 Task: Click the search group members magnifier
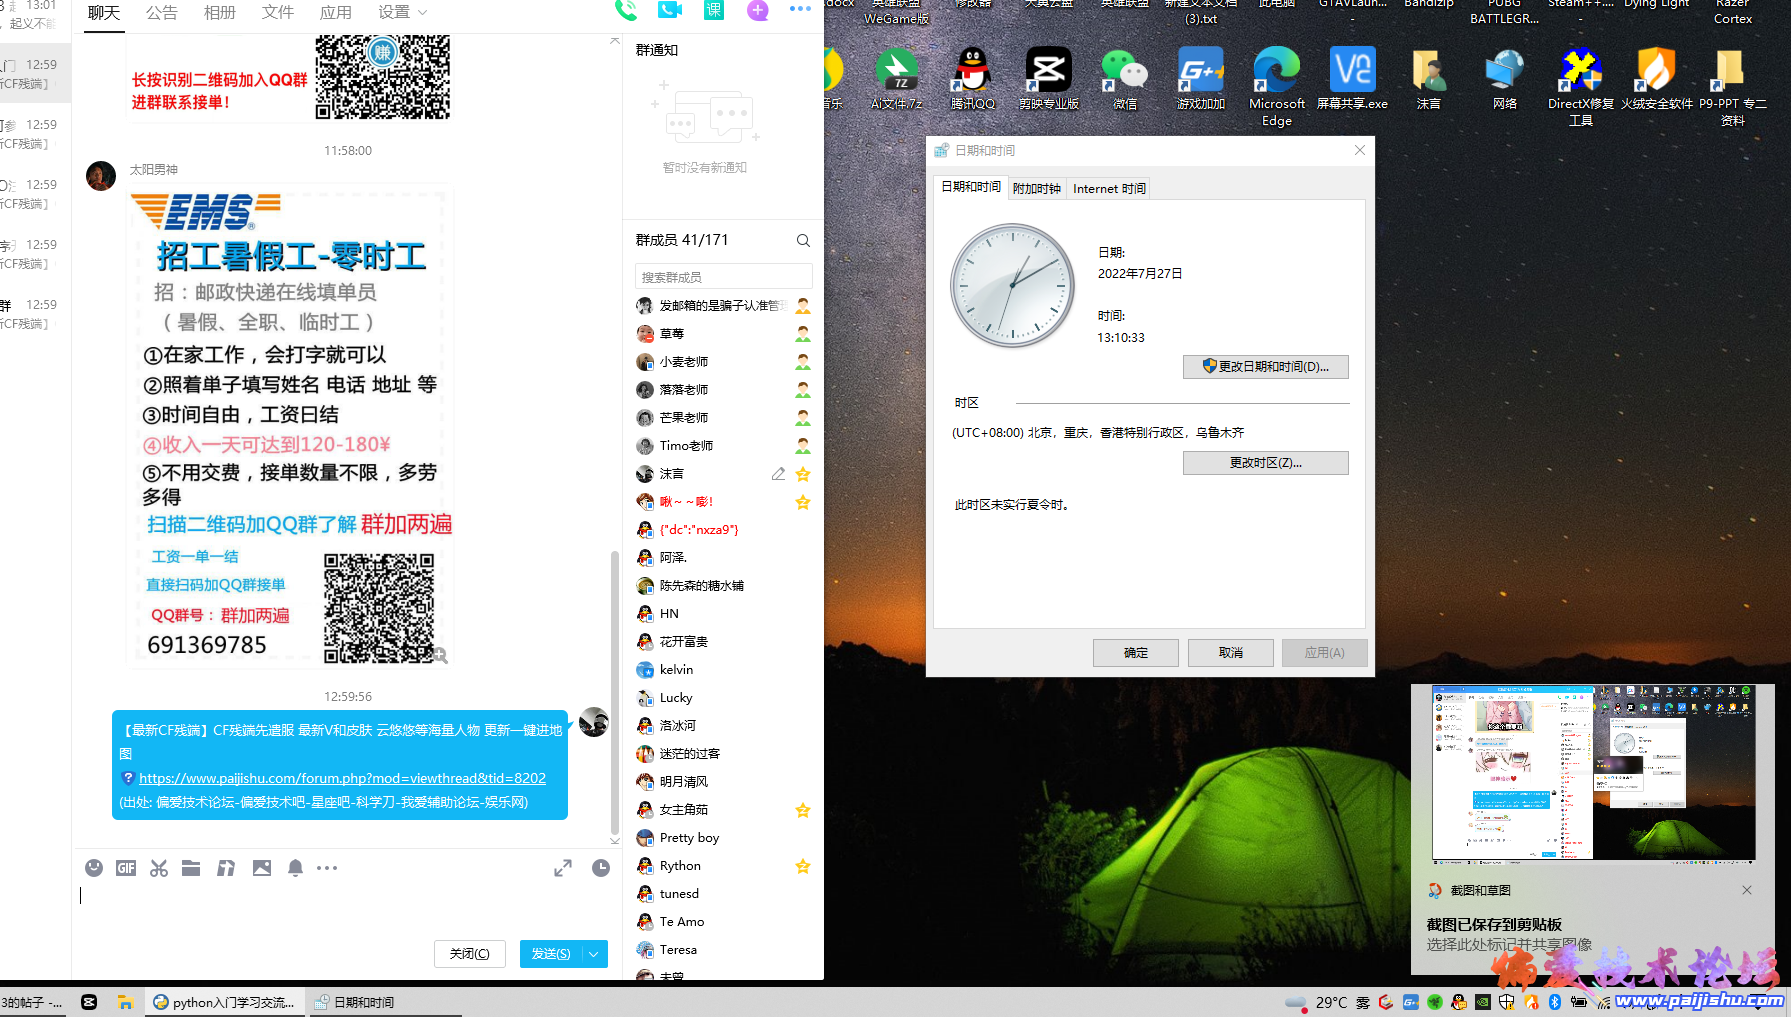803,241
